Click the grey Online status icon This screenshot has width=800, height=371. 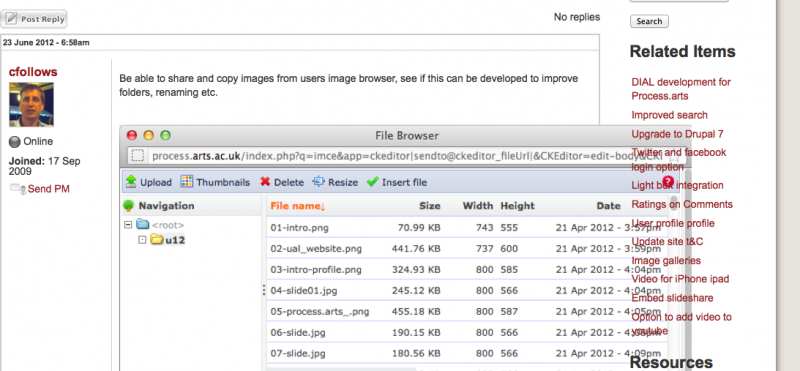(15, 142)
